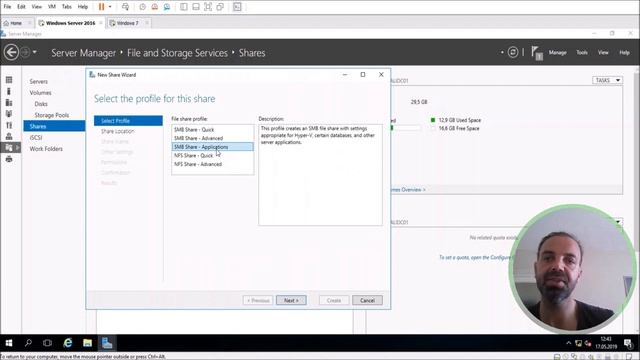Click the Server Manager back arrow
This screenshot has height=360, width=640.
pyautogui.click(x=11, y=52)
